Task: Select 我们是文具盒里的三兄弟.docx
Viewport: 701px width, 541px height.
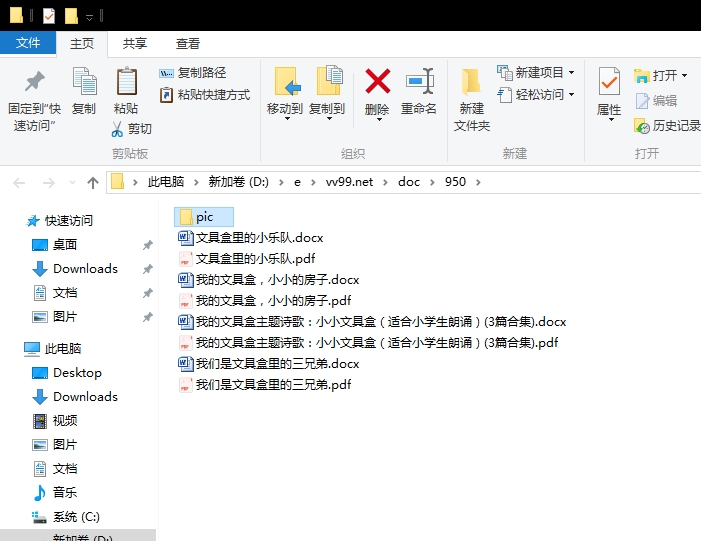Action: point(269,363)
